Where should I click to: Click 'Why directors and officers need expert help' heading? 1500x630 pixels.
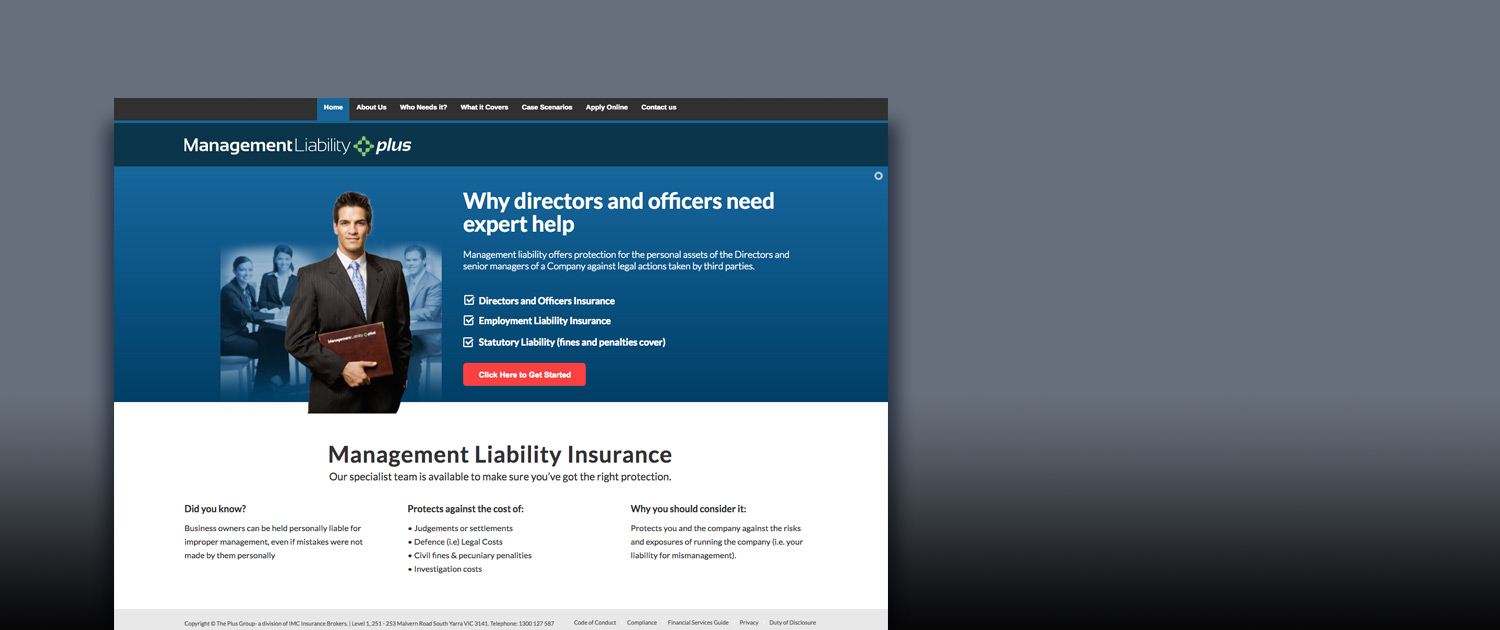[x=618, y=212]
